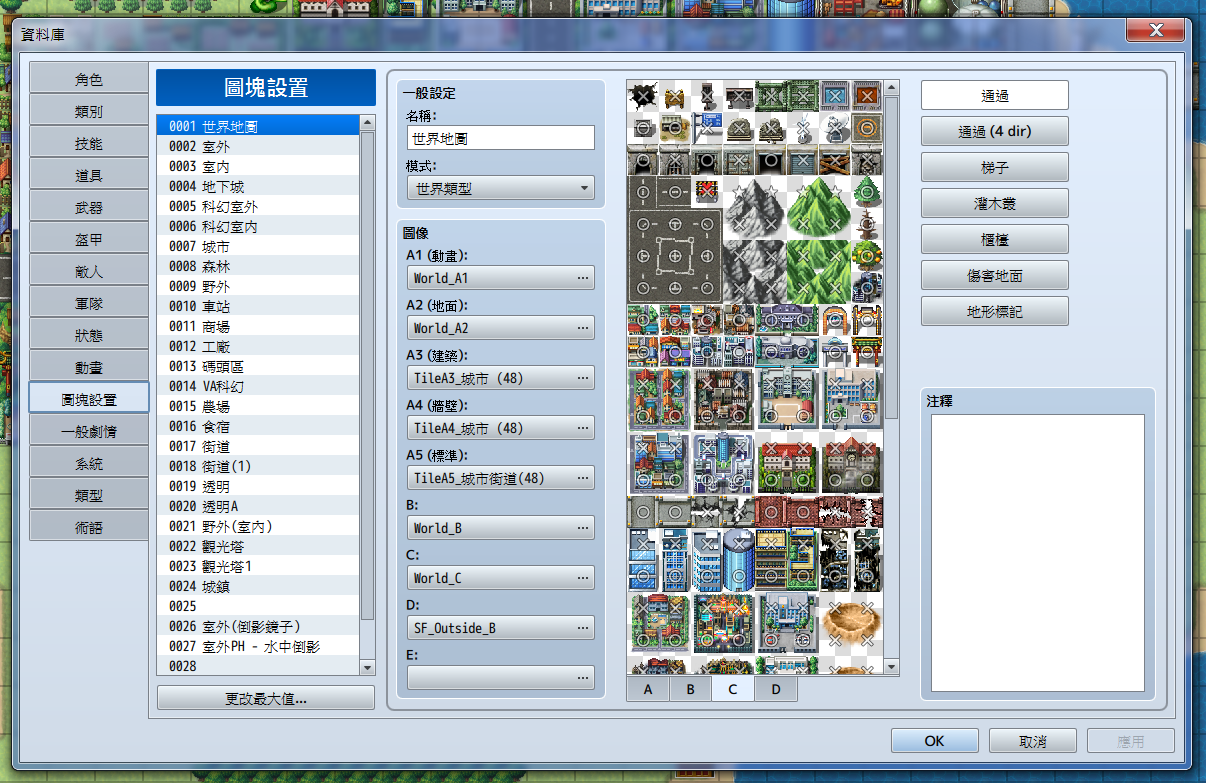Toggle passage on the wind turbine tile

coord(803,128)
